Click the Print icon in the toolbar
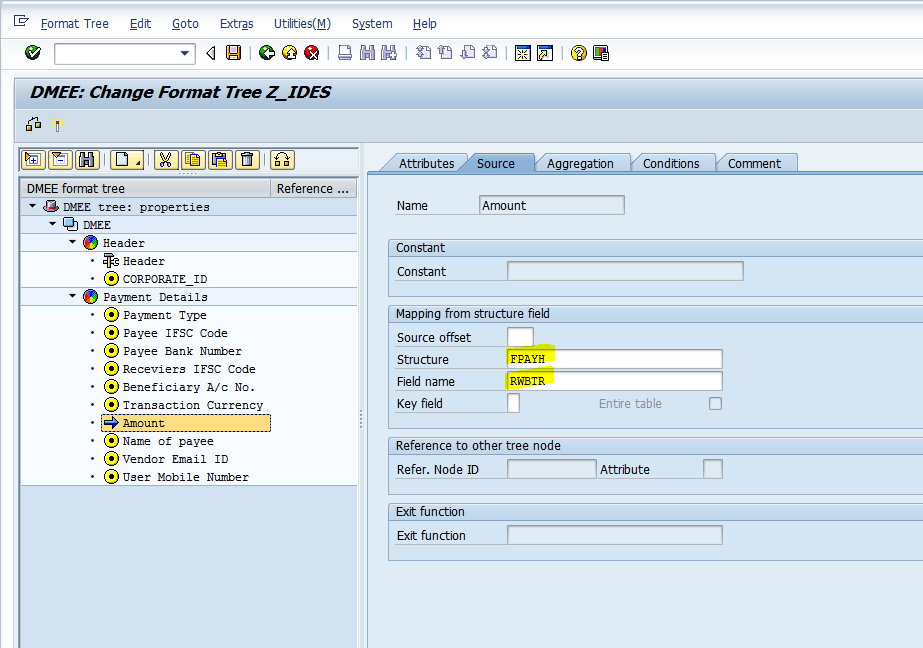The width and height of the screenshot is (923, 648). tap(344, 53)
